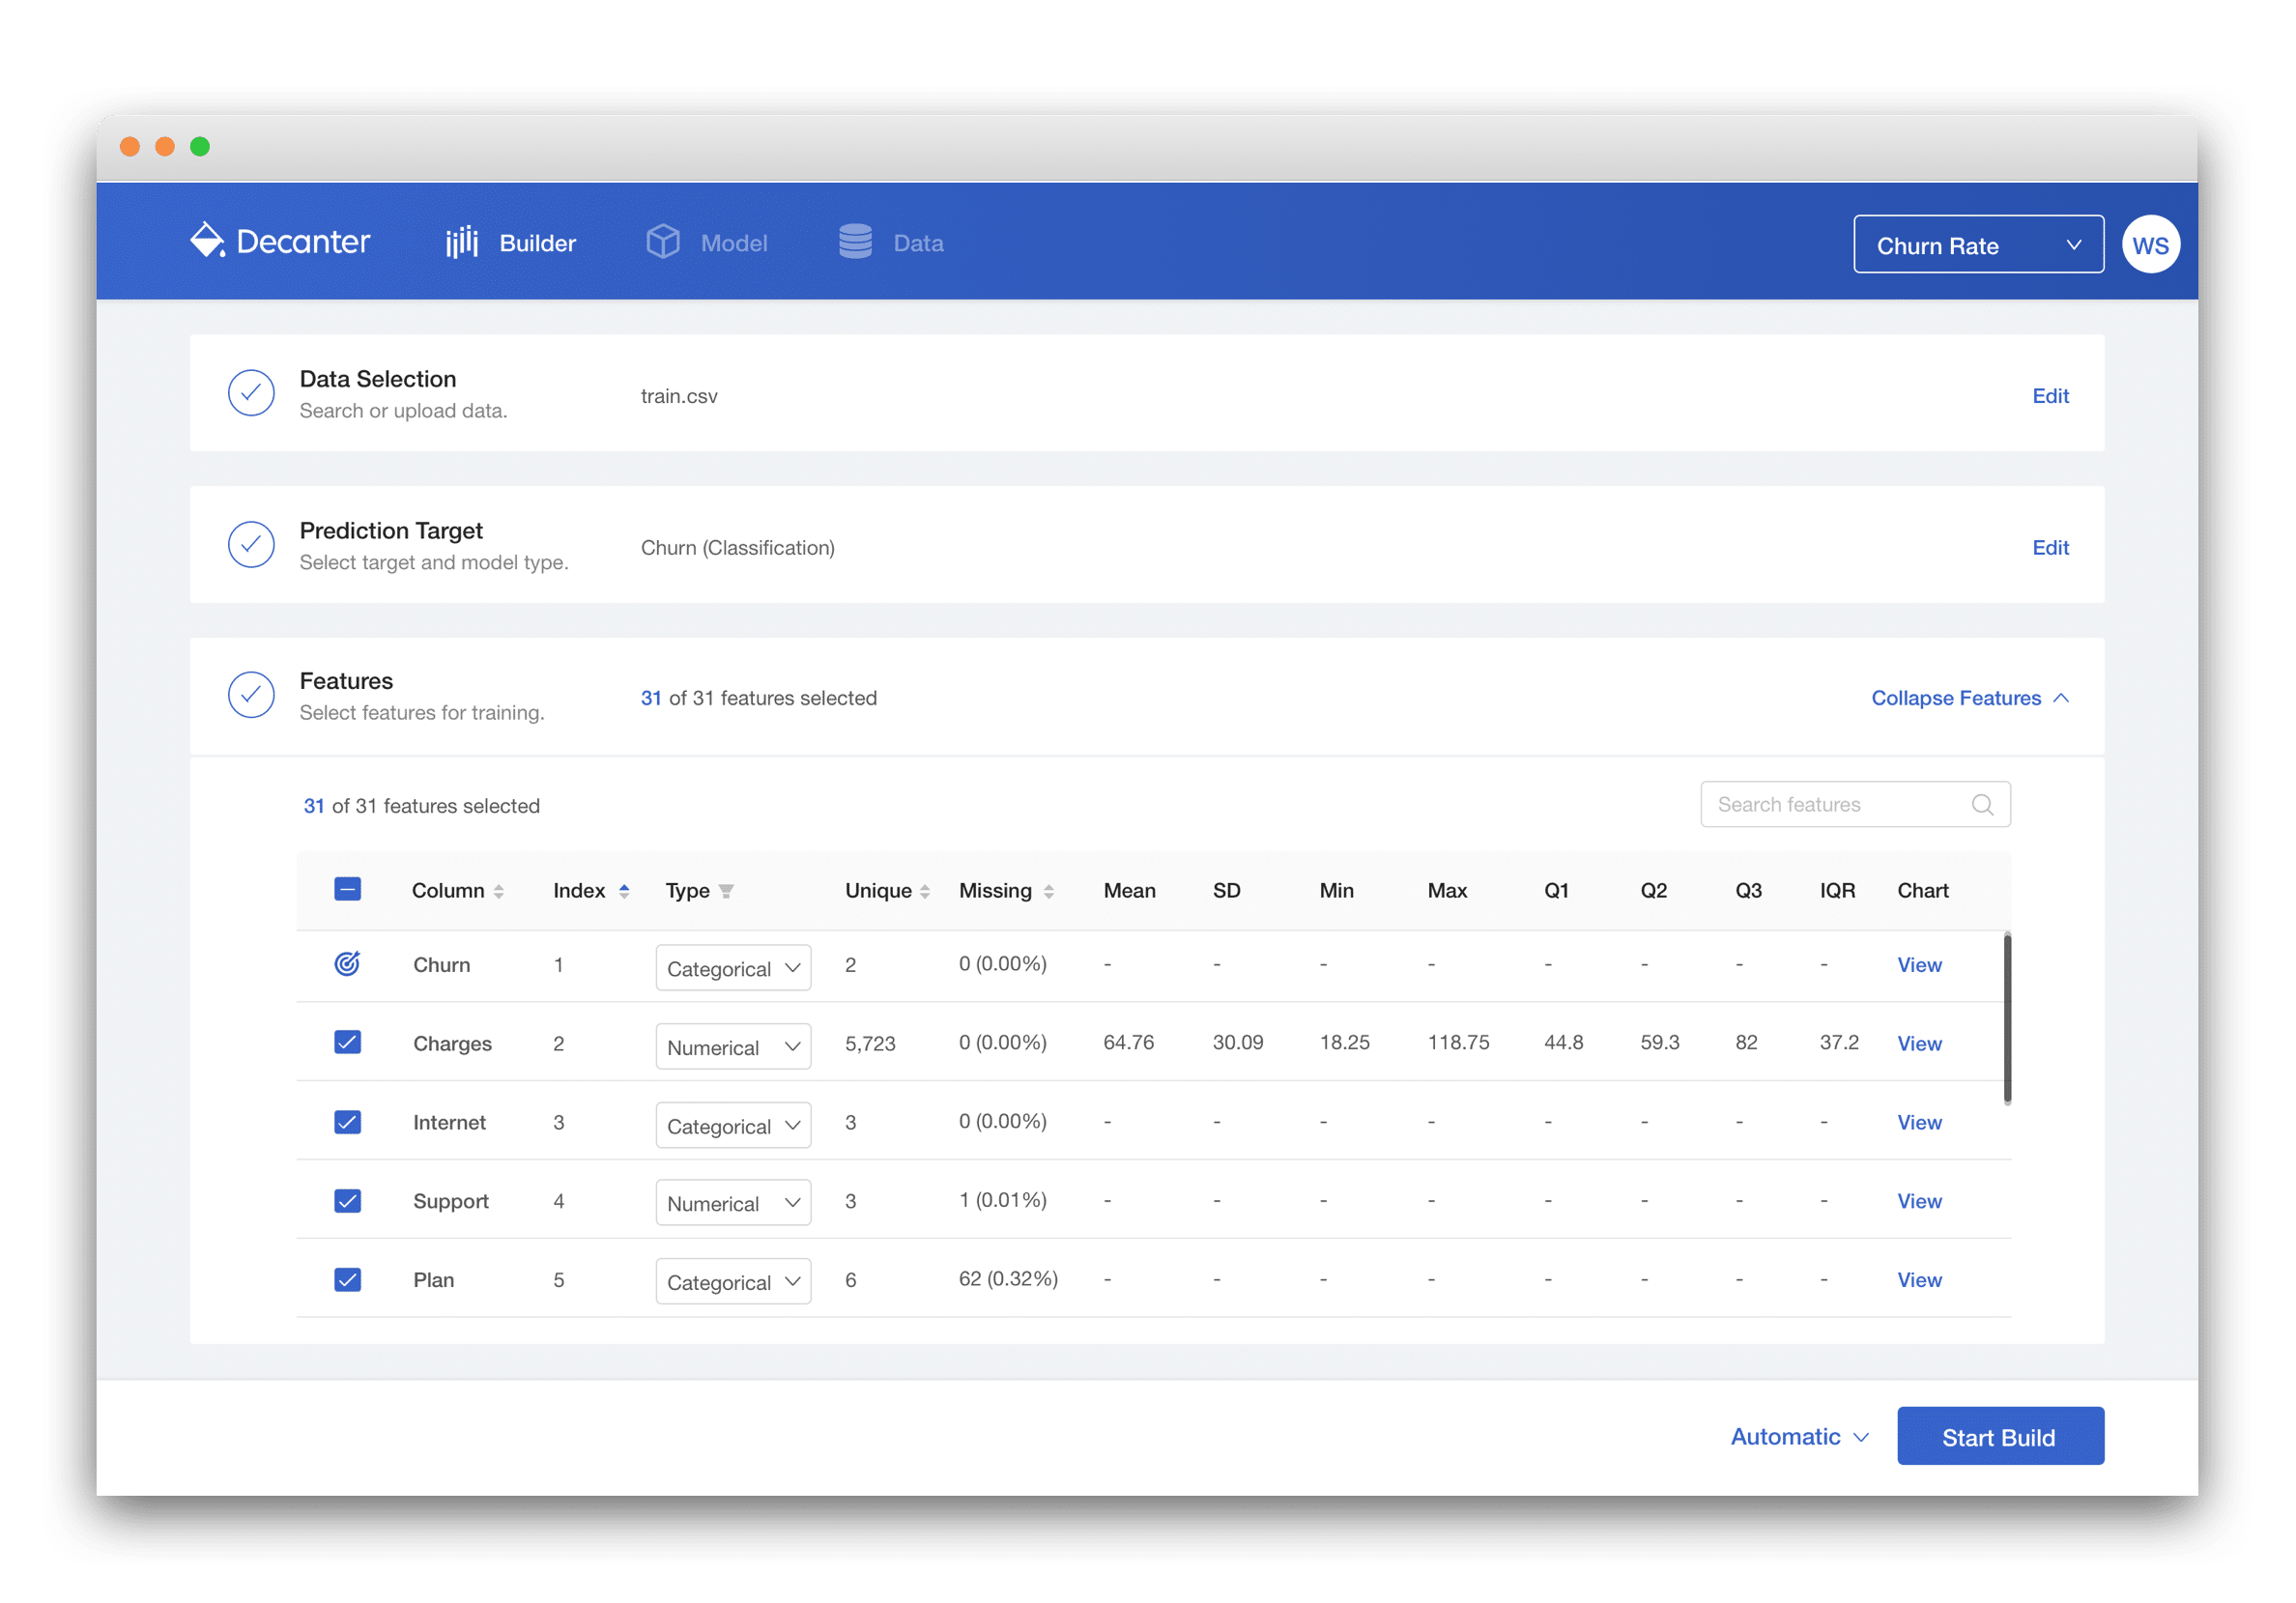Click the Charges max value 118.75
The image size is (2296, 1603).
[x=1458, y=1043]
